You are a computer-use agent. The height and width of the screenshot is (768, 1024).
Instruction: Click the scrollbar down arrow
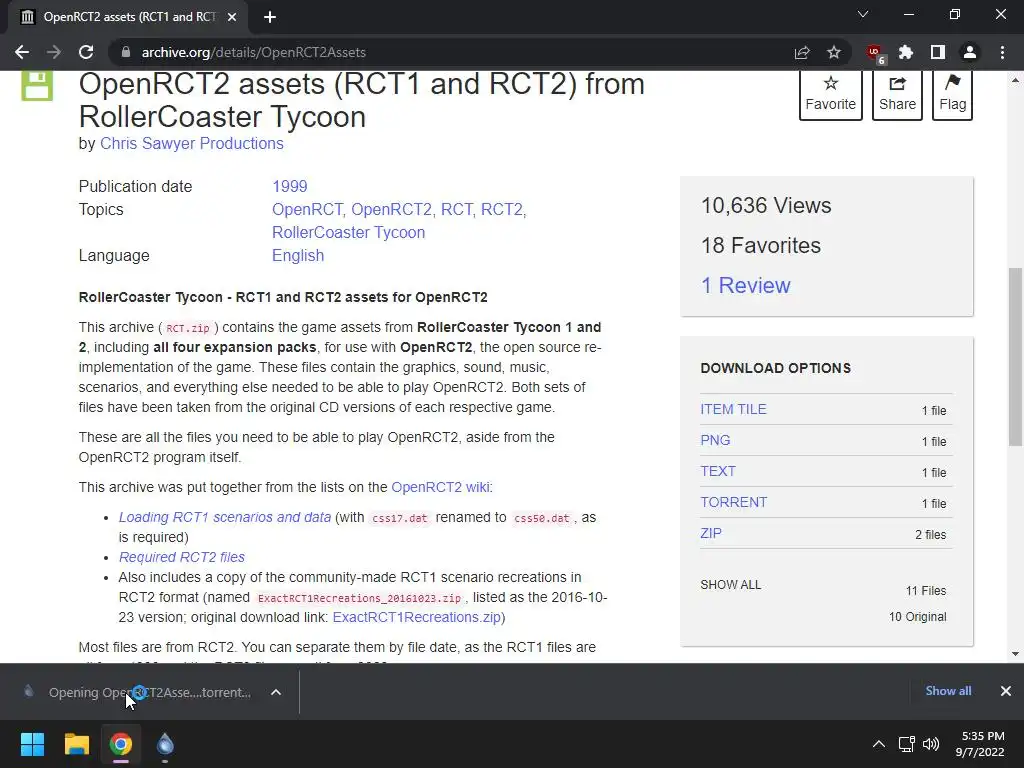tap(1015, 654)
